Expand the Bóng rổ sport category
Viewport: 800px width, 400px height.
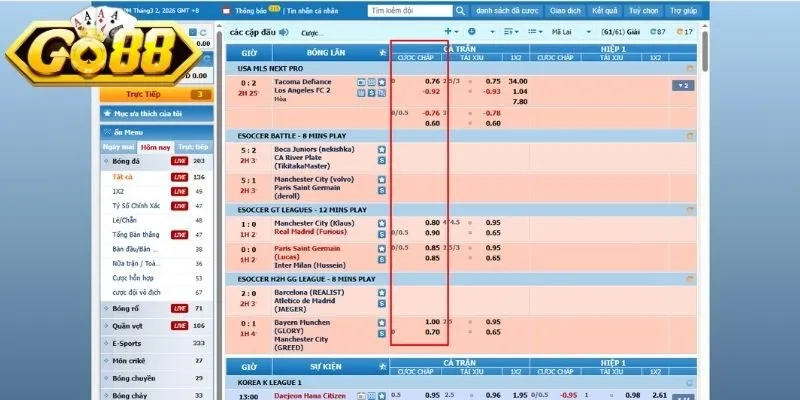point(157,309)
